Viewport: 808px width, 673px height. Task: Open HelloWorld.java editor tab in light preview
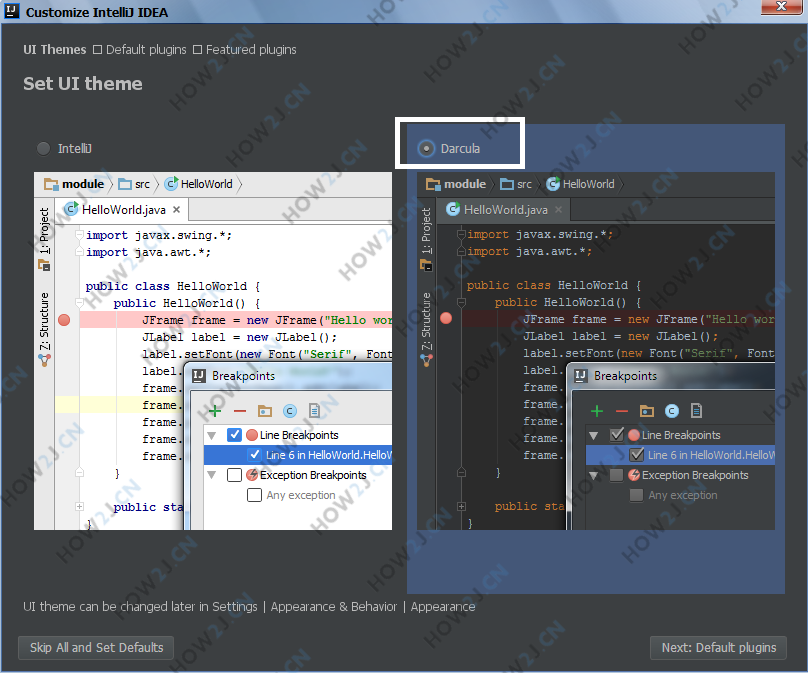tap(122, 210)
